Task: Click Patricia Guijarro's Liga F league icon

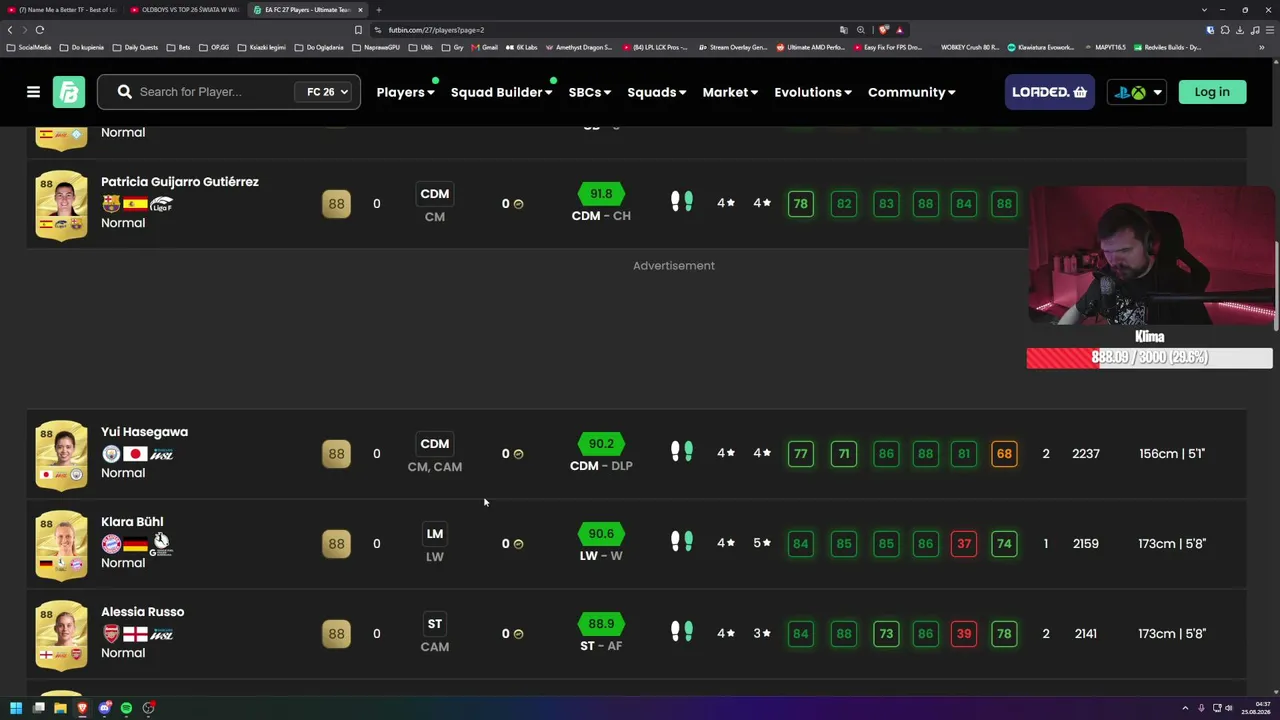Action: [x=161, y=204]
